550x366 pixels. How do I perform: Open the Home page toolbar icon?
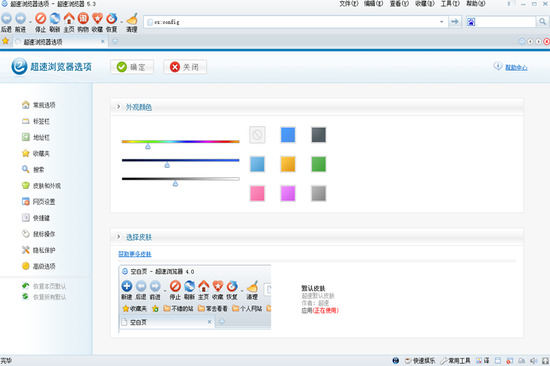(69, 18)
